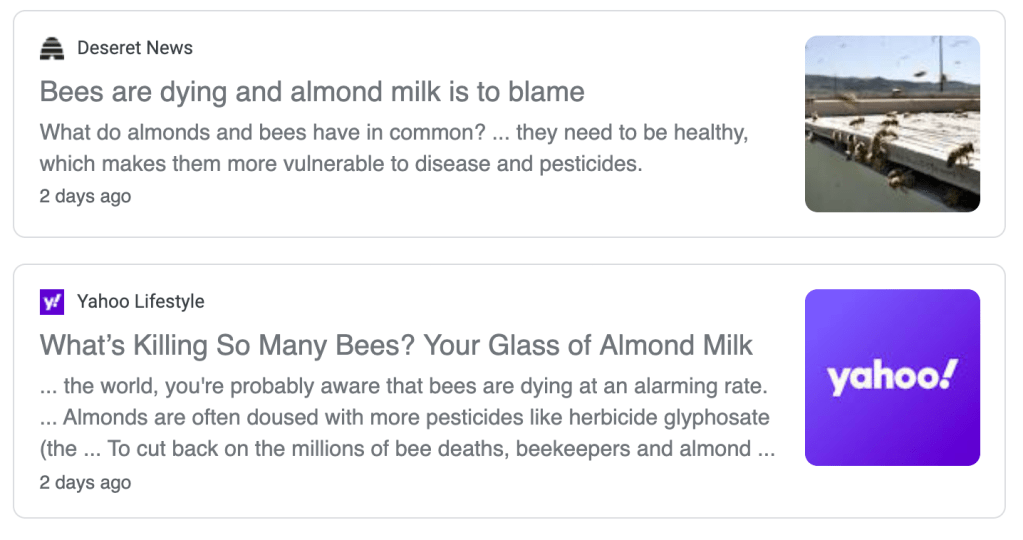Click the purple Yahoo favicon icon
The width and height of the screenshot is (1023, 540).
(52, 302)
